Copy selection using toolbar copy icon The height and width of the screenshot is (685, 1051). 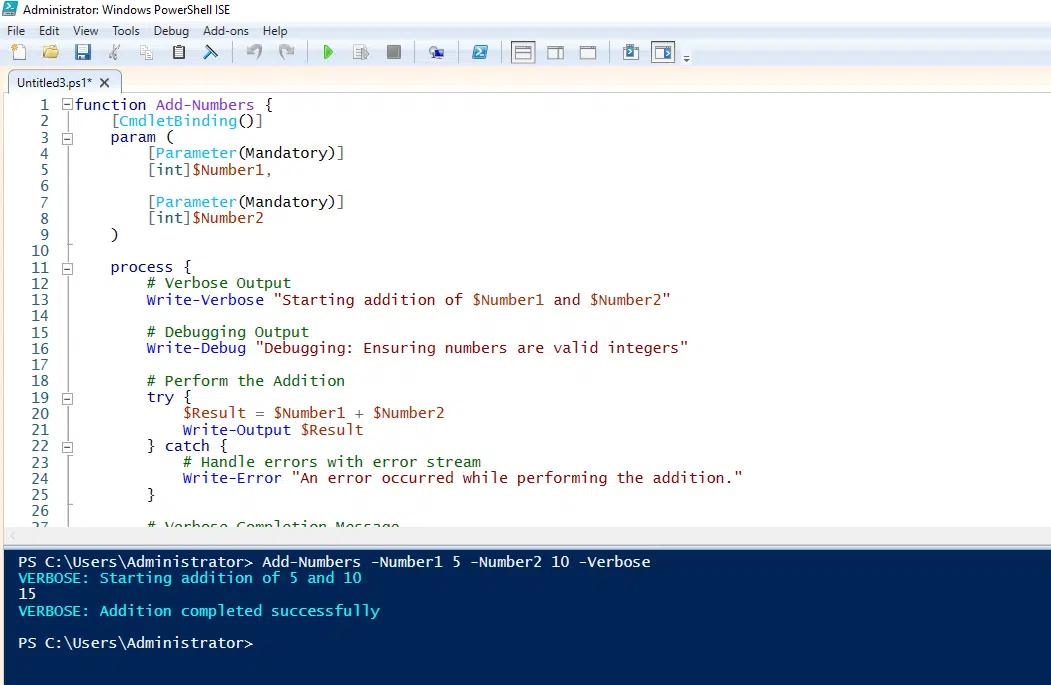[146, 52]
